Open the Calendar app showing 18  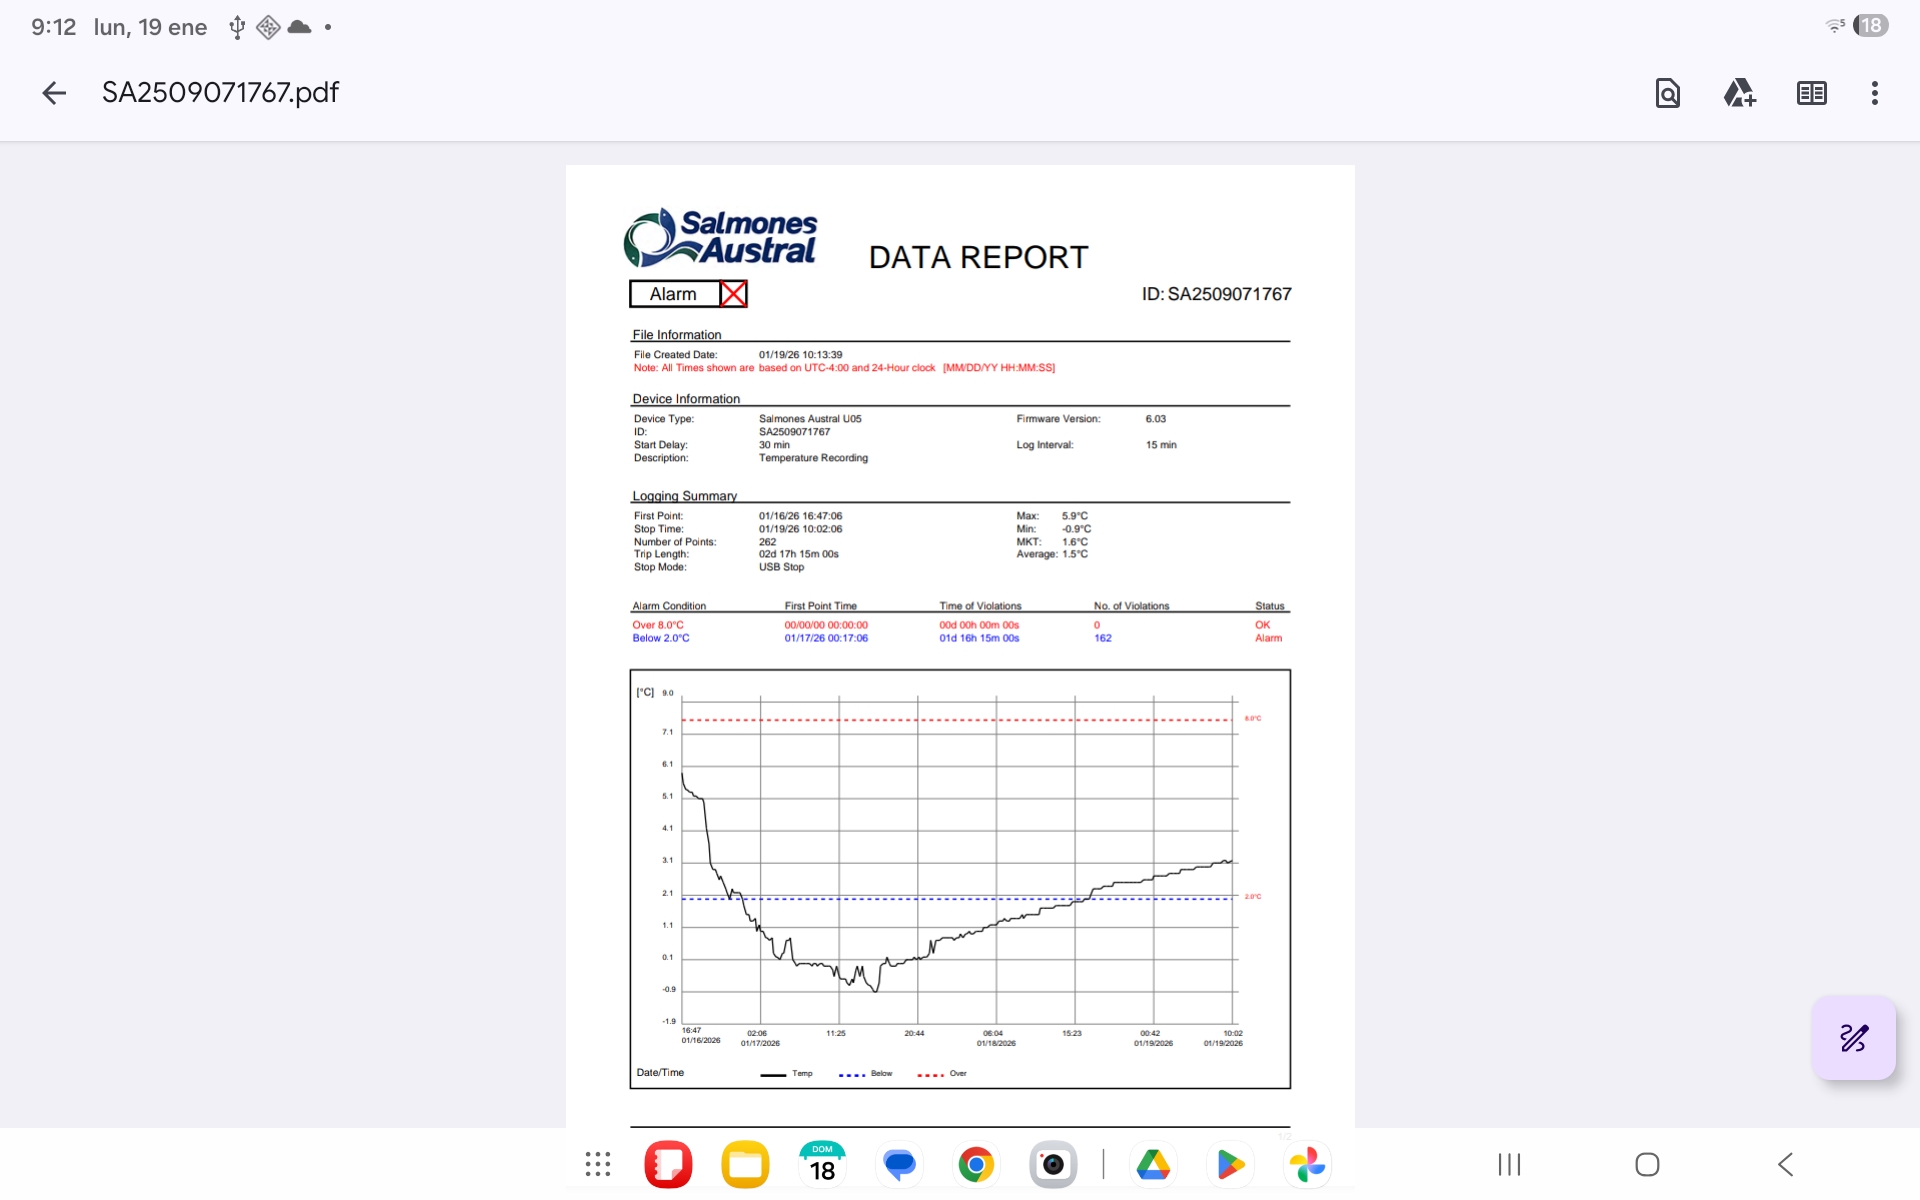tap(822, 1164)
